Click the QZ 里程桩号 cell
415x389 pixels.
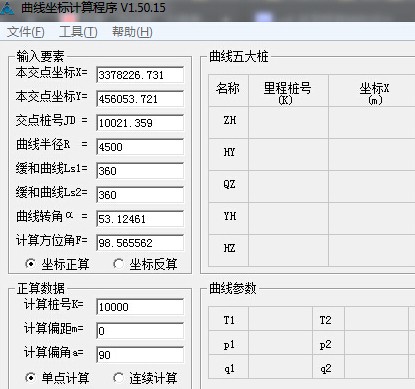tap(288, 186)
